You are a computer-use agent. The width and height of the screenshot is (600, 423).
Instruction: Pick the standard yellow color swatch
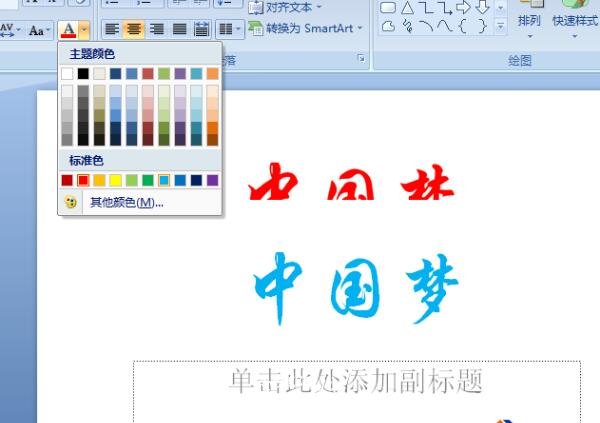point(116,180)
